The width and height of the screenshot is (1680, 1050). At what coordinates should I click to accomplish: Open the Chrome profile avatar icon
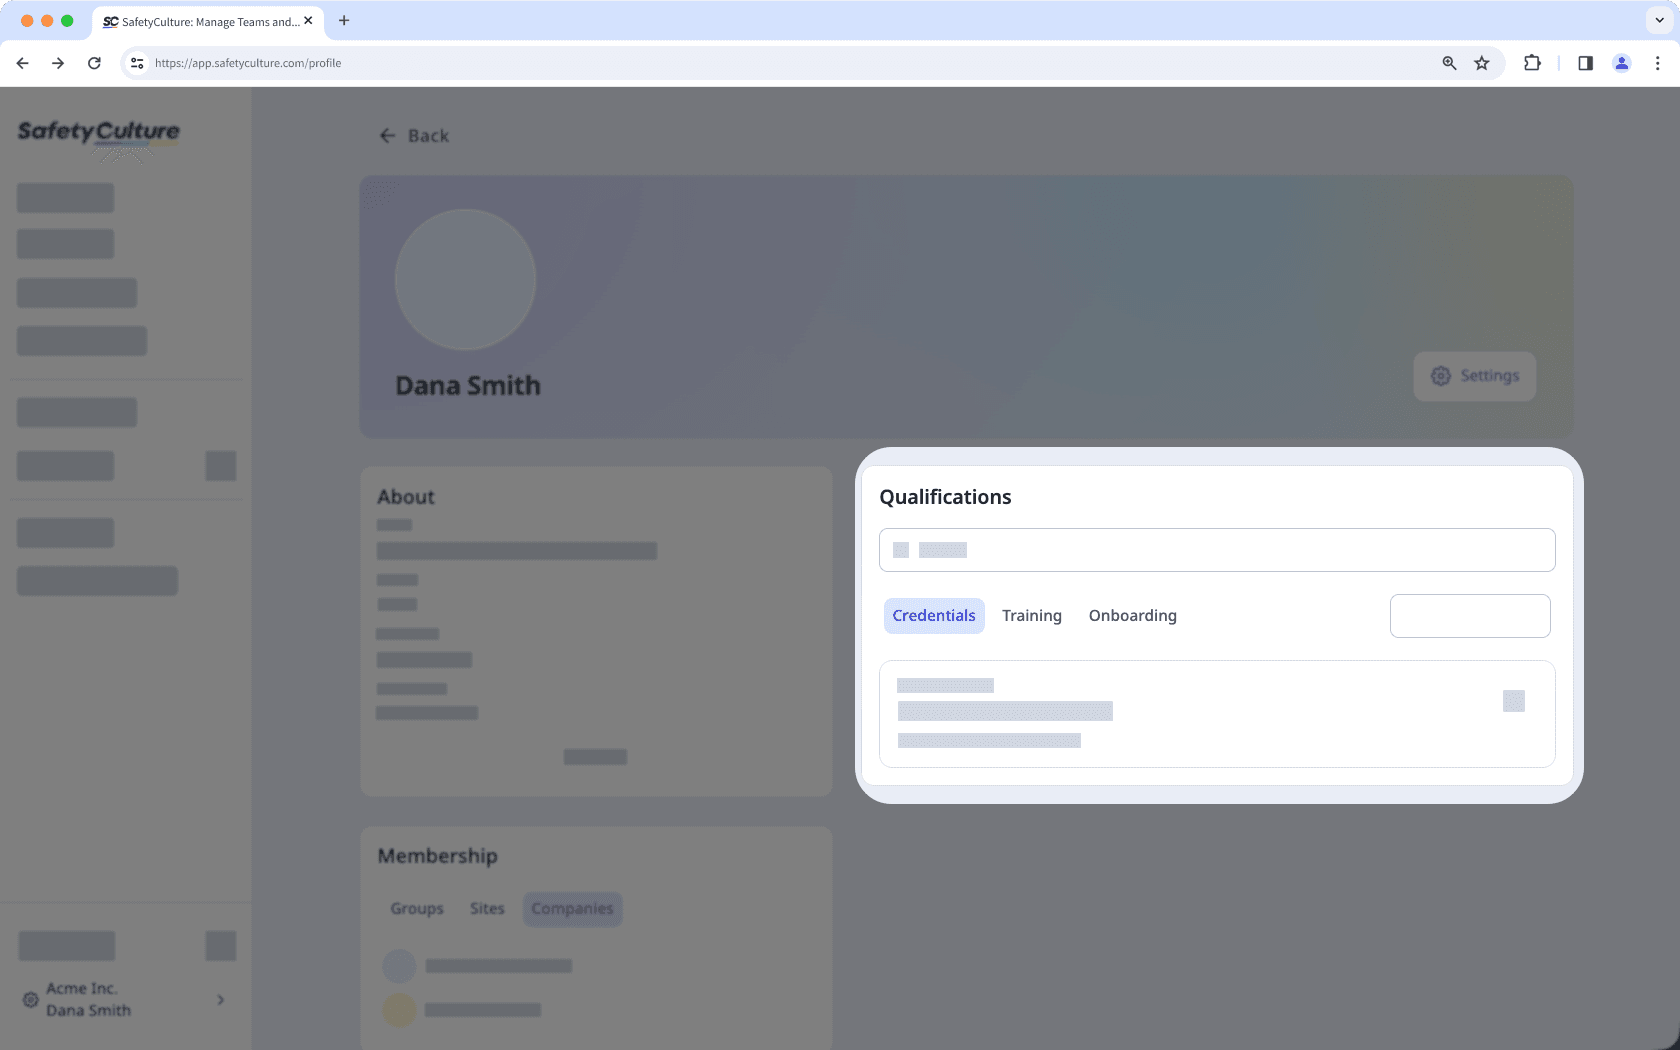tap(1621, 63)
